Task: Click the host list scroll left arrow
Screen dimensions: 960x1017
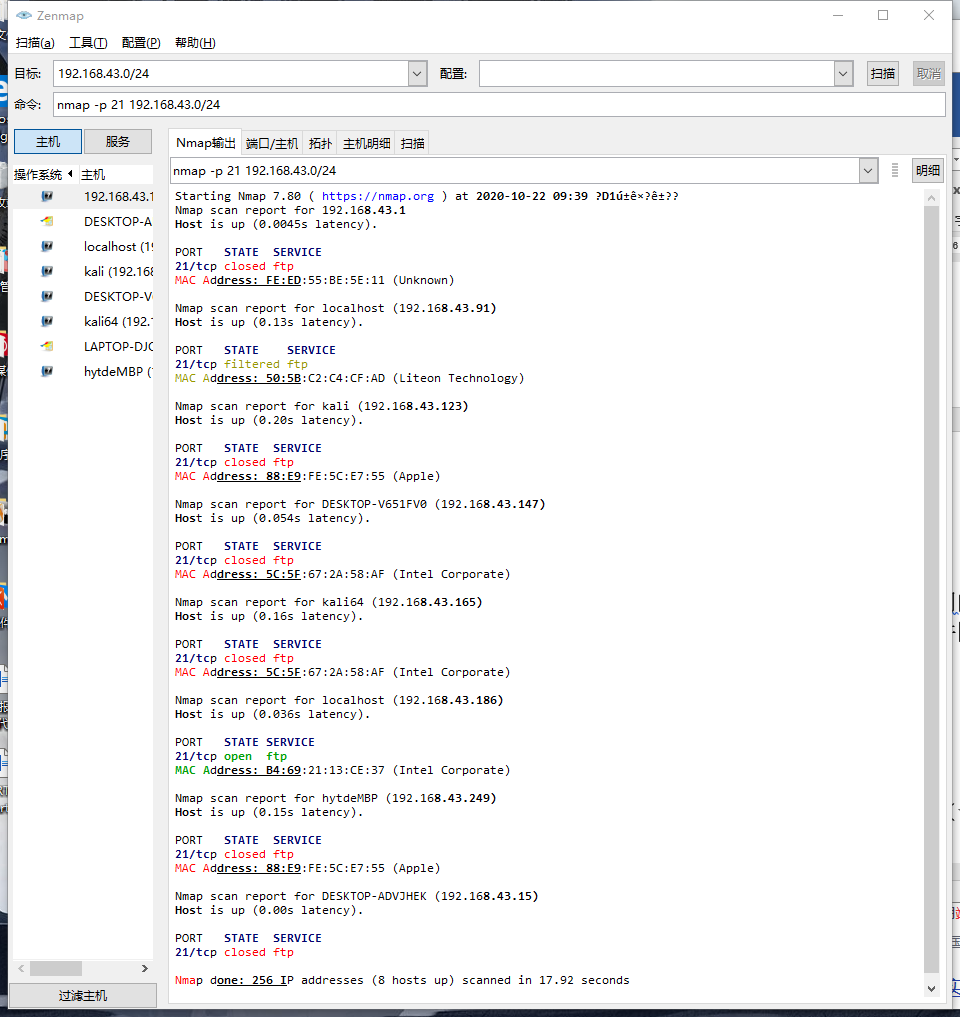Action: pos(21,968)
